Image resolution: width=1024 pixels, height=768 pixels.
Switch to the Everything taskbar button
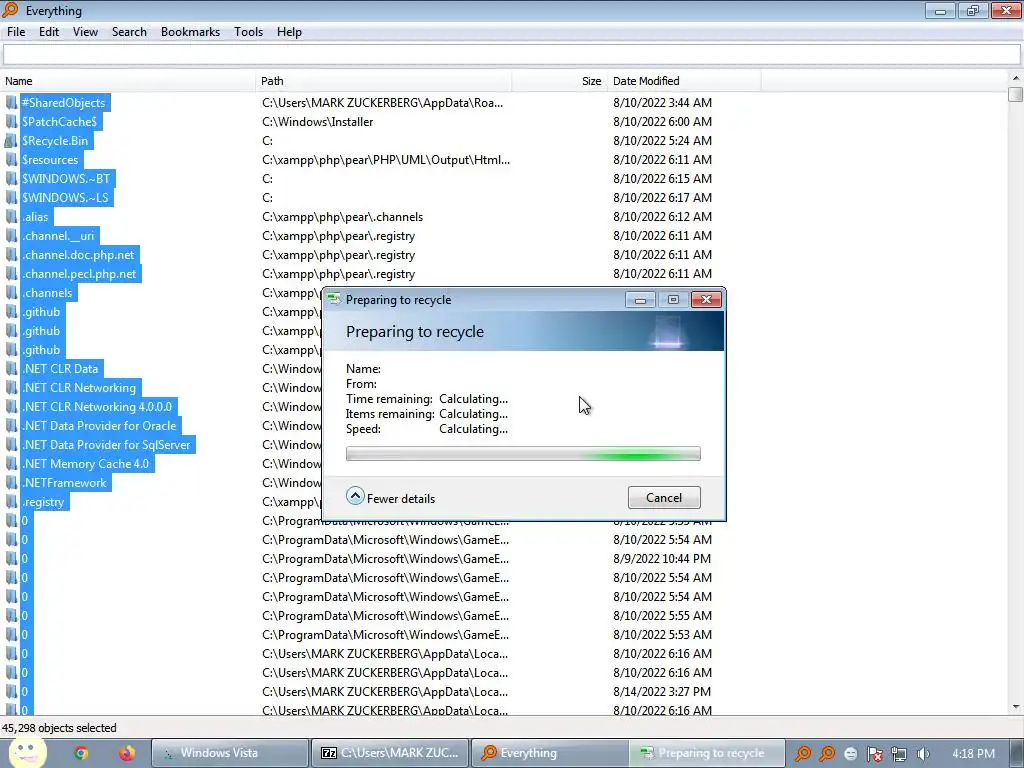coord(550,753)
